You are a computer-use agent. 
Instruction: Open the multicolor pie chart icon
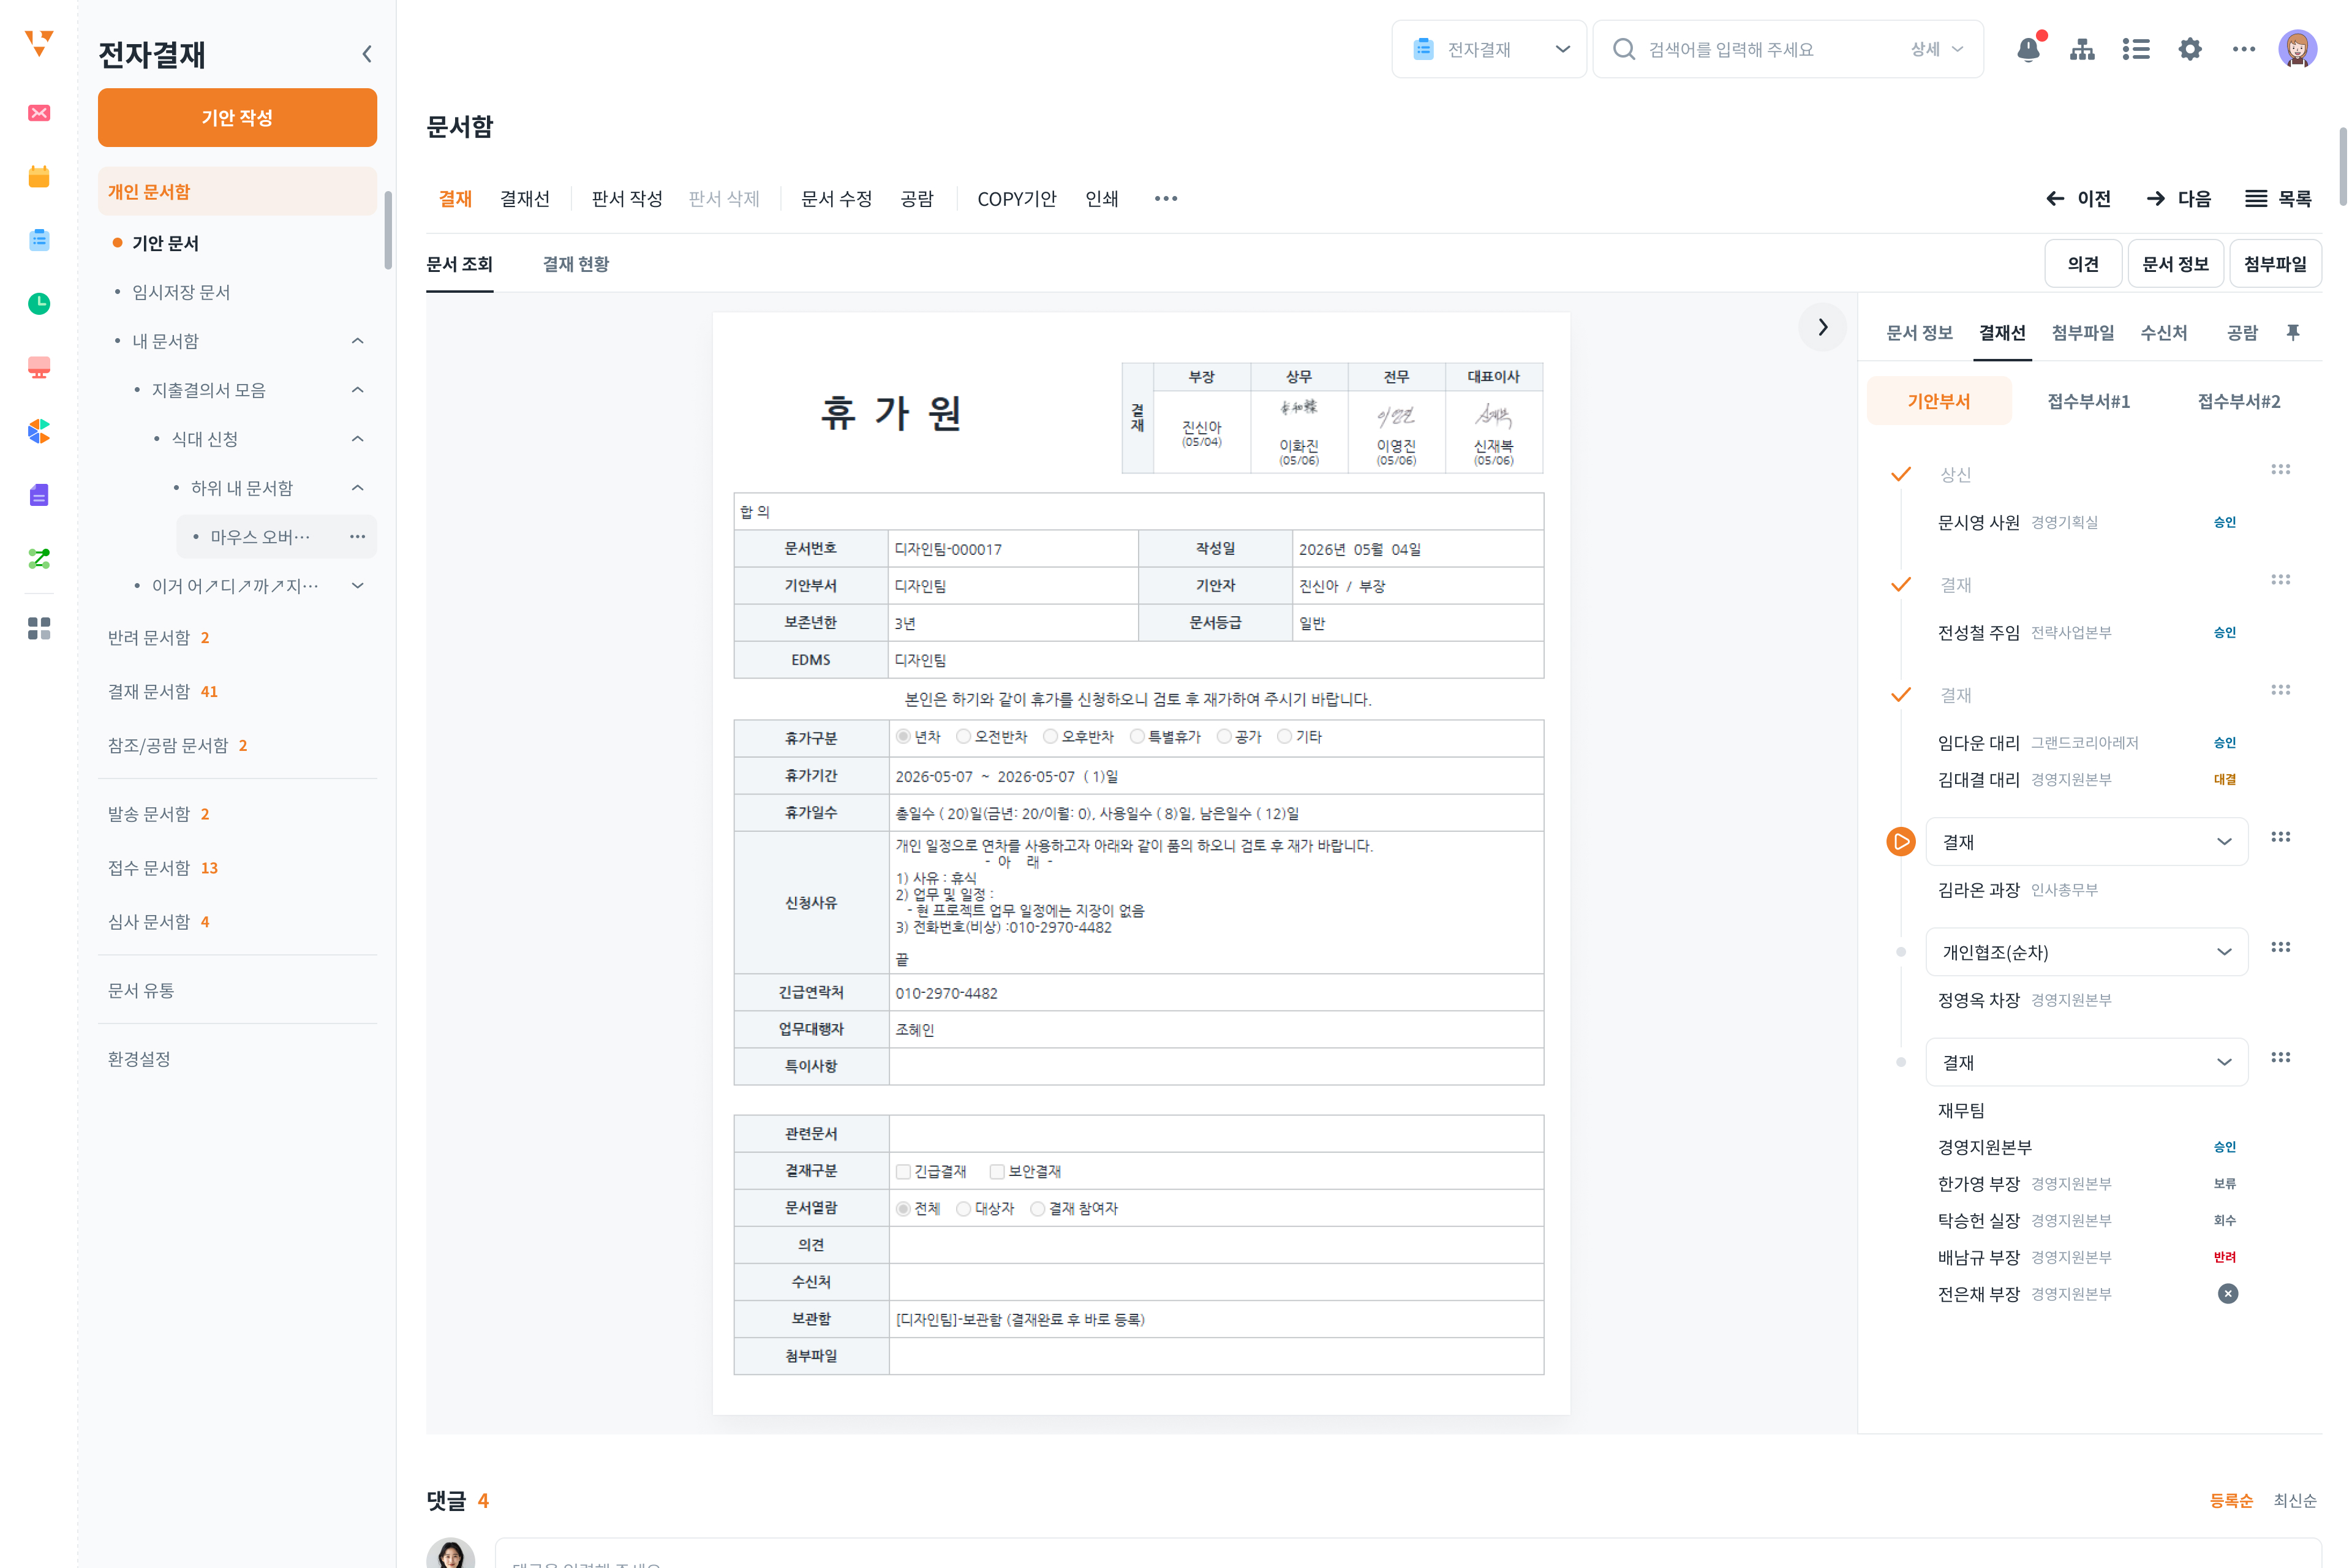click(x=39, y=431)
